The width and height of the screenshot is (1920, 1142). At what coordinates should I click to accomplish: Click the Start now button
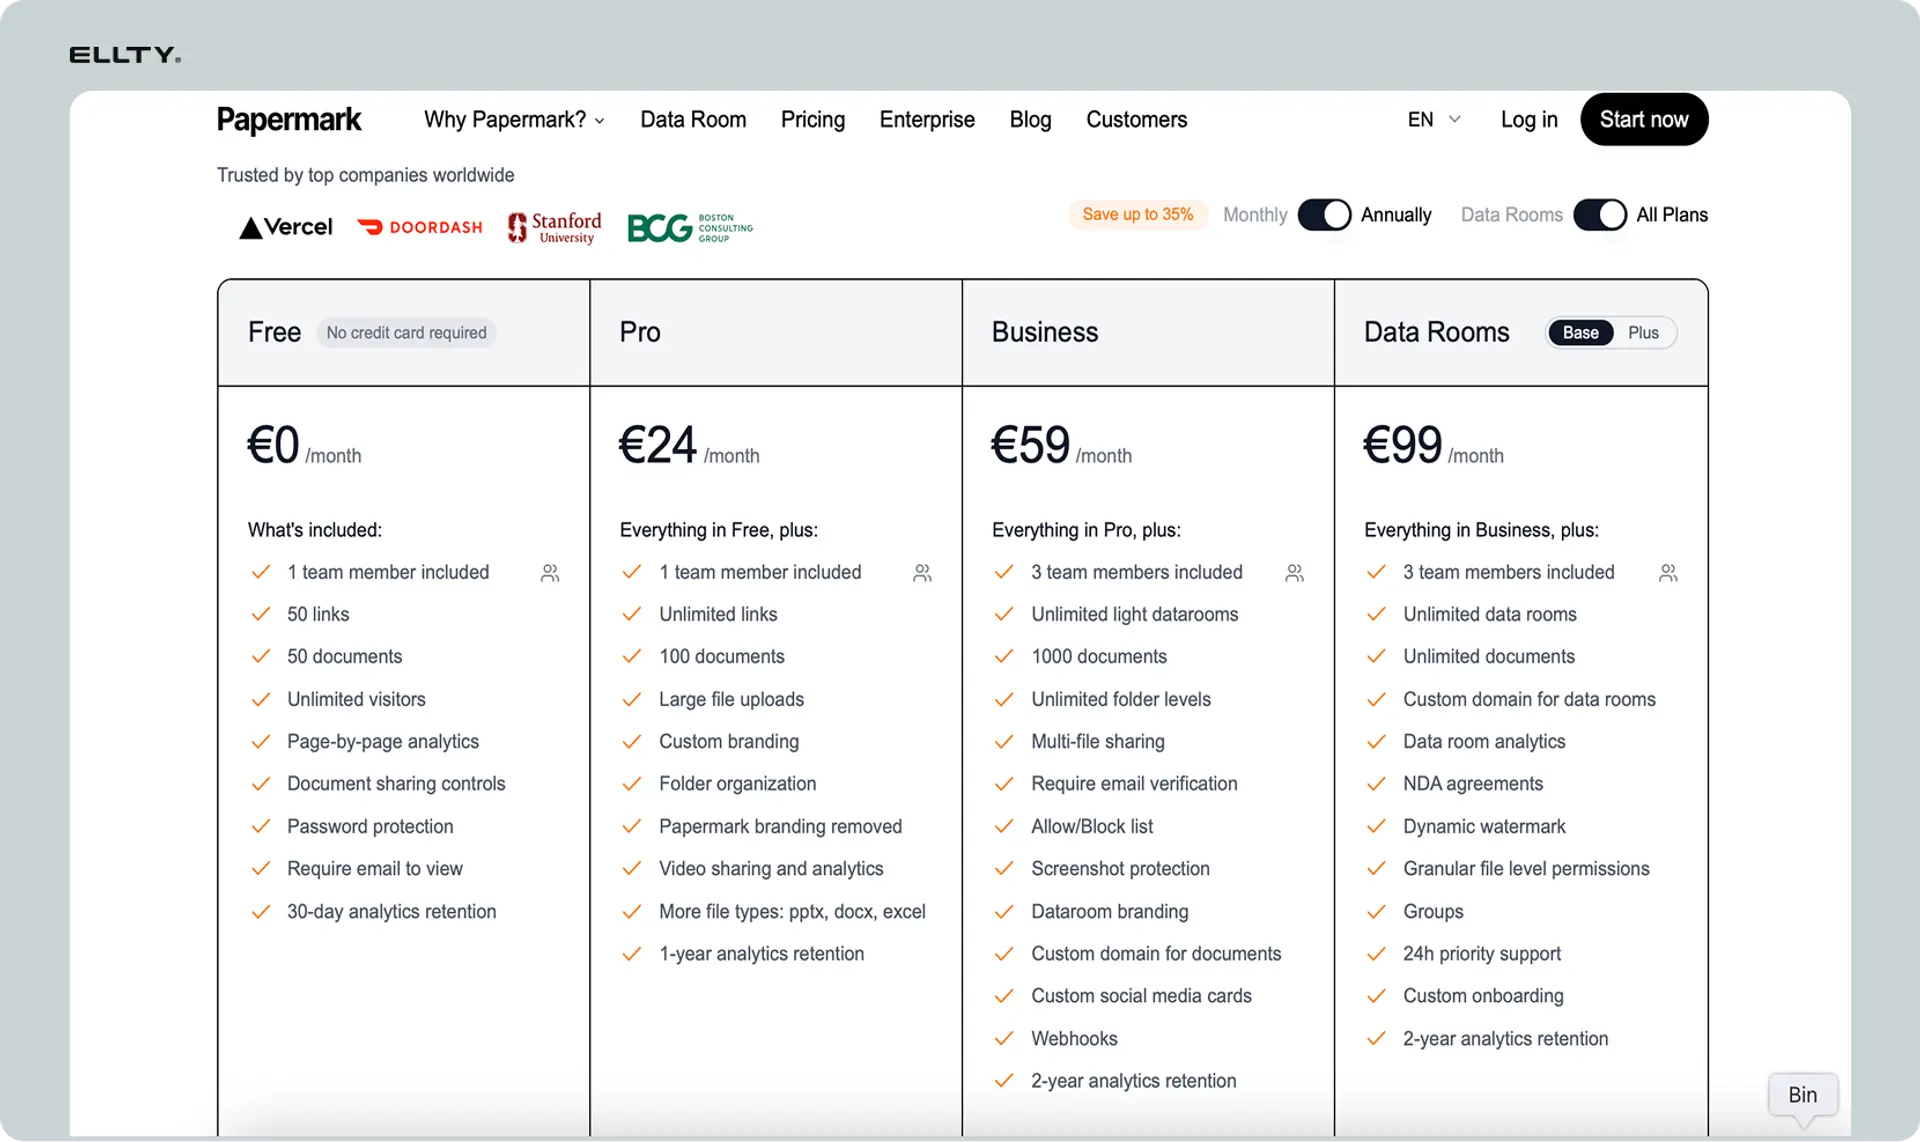point(1644,119)
